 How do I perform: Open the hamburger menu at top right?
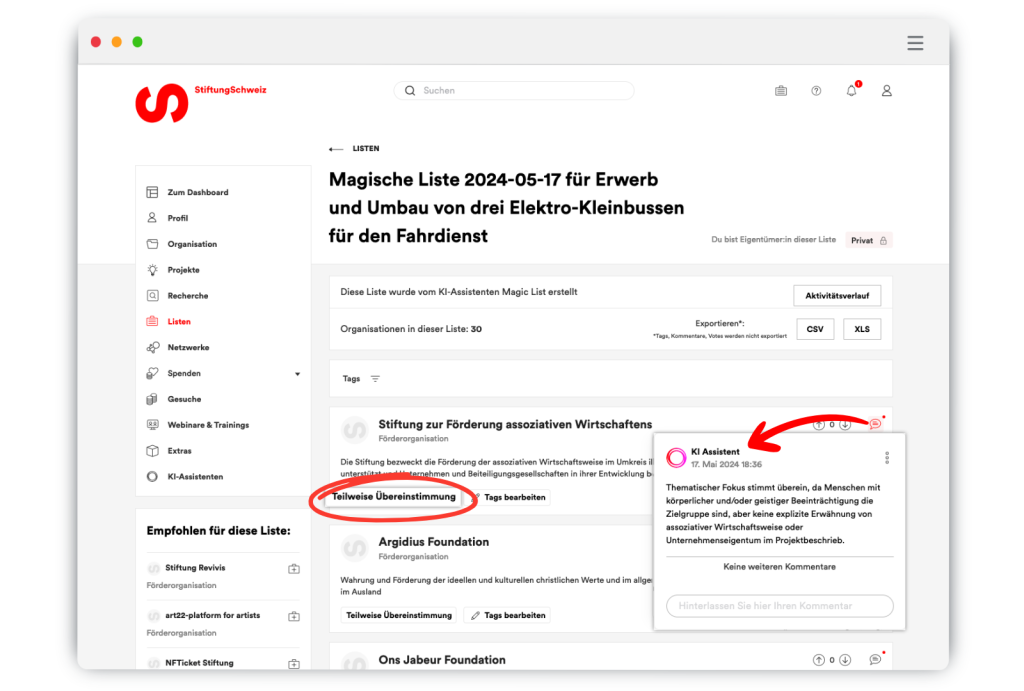pyautogui.click(x=915, y=43)
